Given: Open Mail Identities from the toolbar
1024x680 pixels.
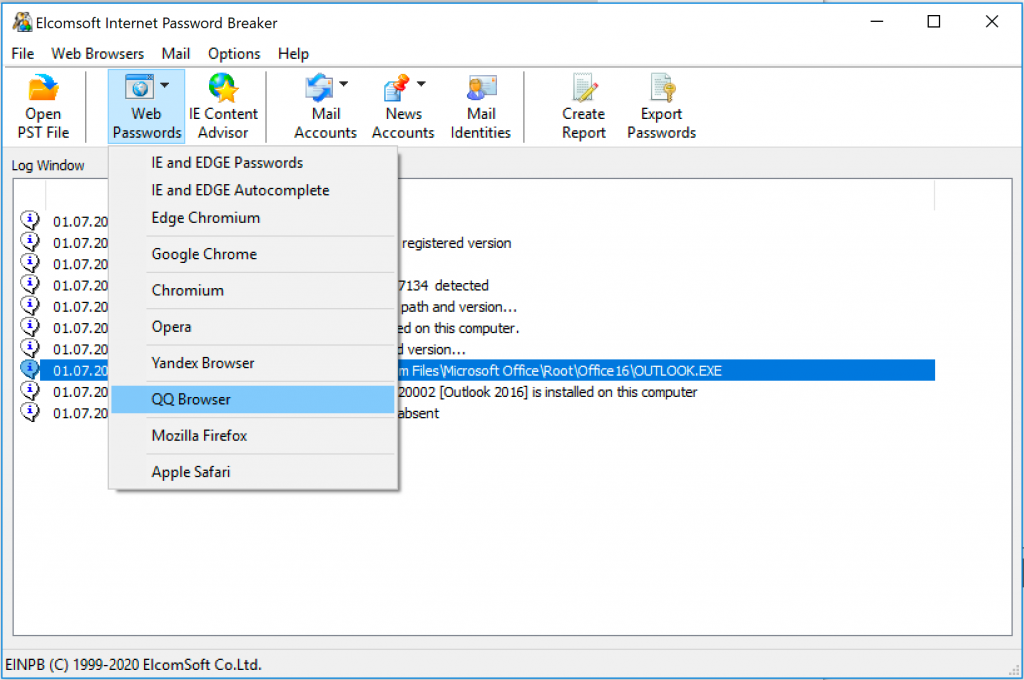Looking at the screenshot, I should click(x=480, y=105).
